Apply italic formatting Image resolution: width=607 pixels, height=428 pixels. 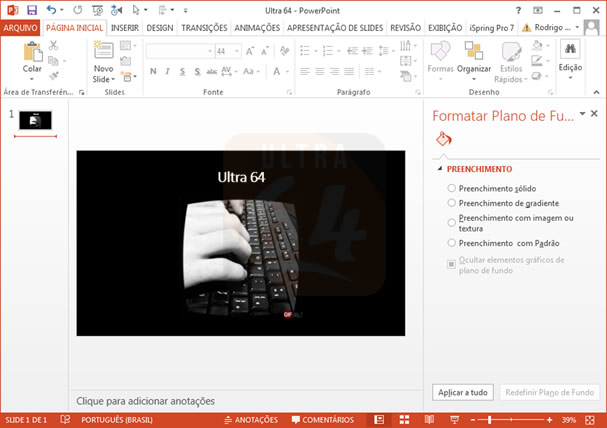(167, 72)
